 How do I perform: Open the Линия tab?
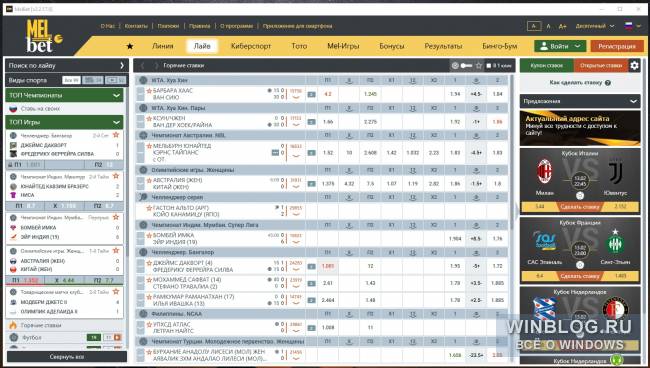pyautogui.click(x=162, y=46)
